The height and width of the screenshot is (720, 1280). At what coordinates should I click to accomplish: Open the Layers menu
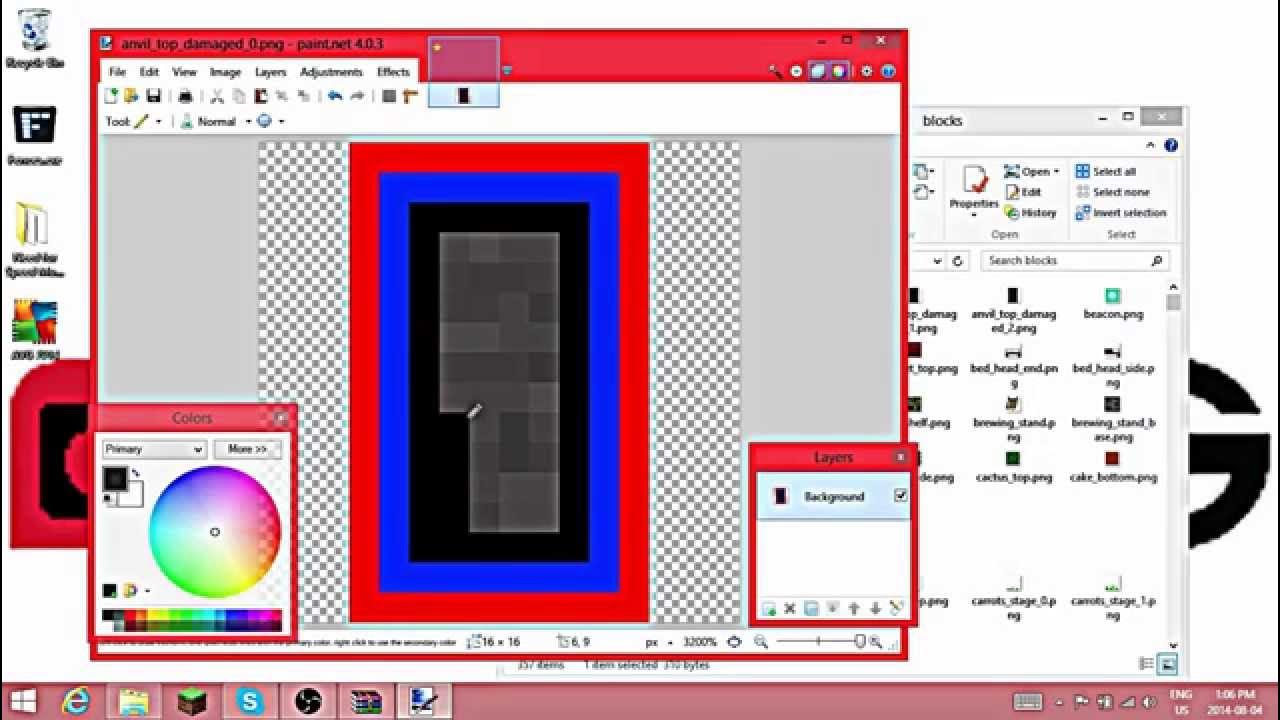[270, 72]
